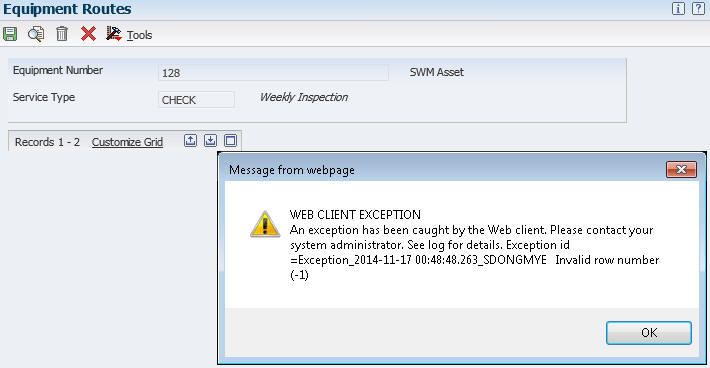Screen dimensions: 710x368
Task: Open the help question mark icon
Action: tap(698, 9)
